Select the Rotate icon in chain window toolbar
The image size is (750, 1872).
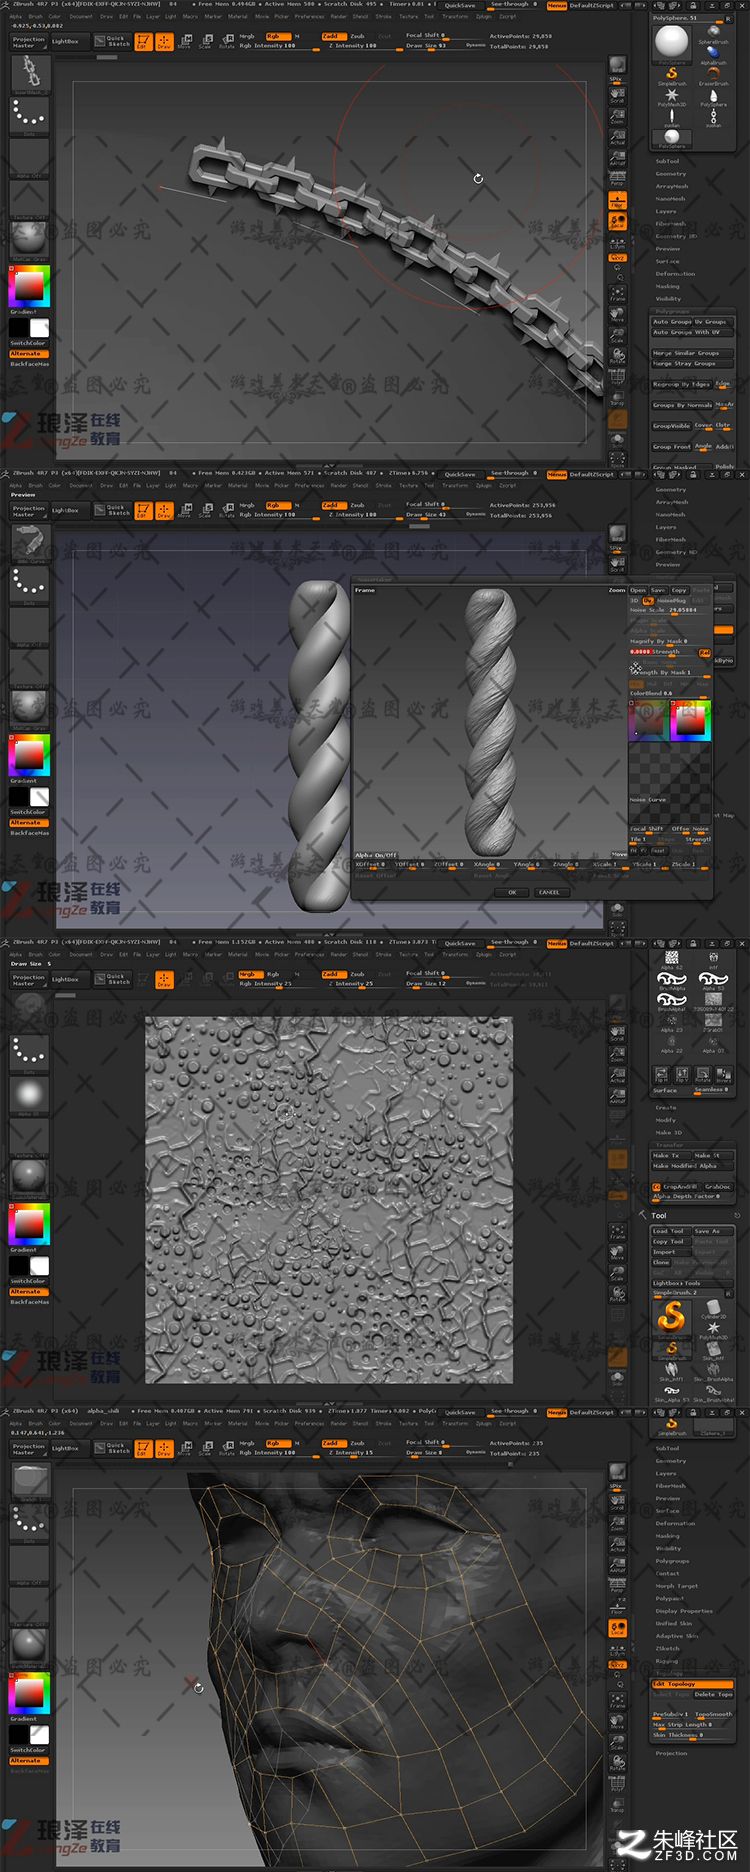[227, 41]
